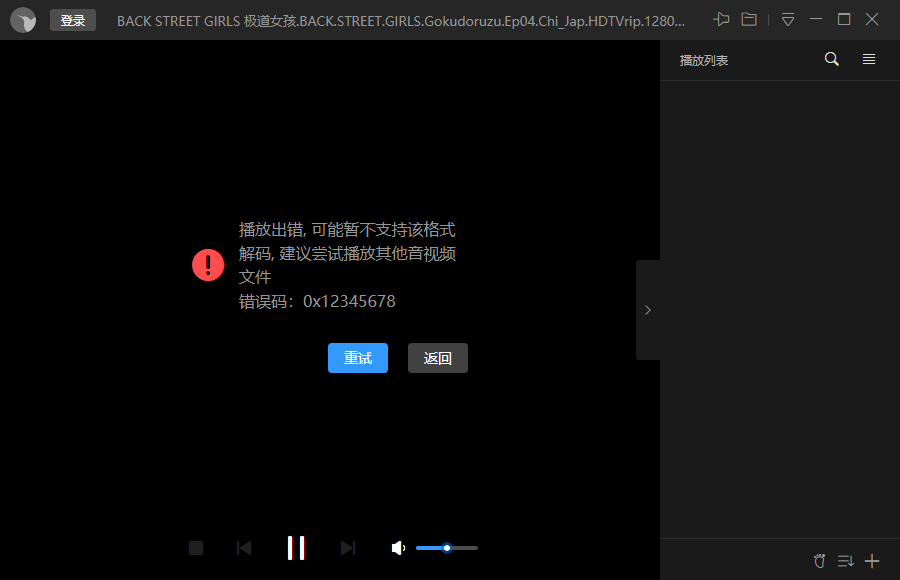Set a sleep timer with the alarm icon

coord(819,561)
